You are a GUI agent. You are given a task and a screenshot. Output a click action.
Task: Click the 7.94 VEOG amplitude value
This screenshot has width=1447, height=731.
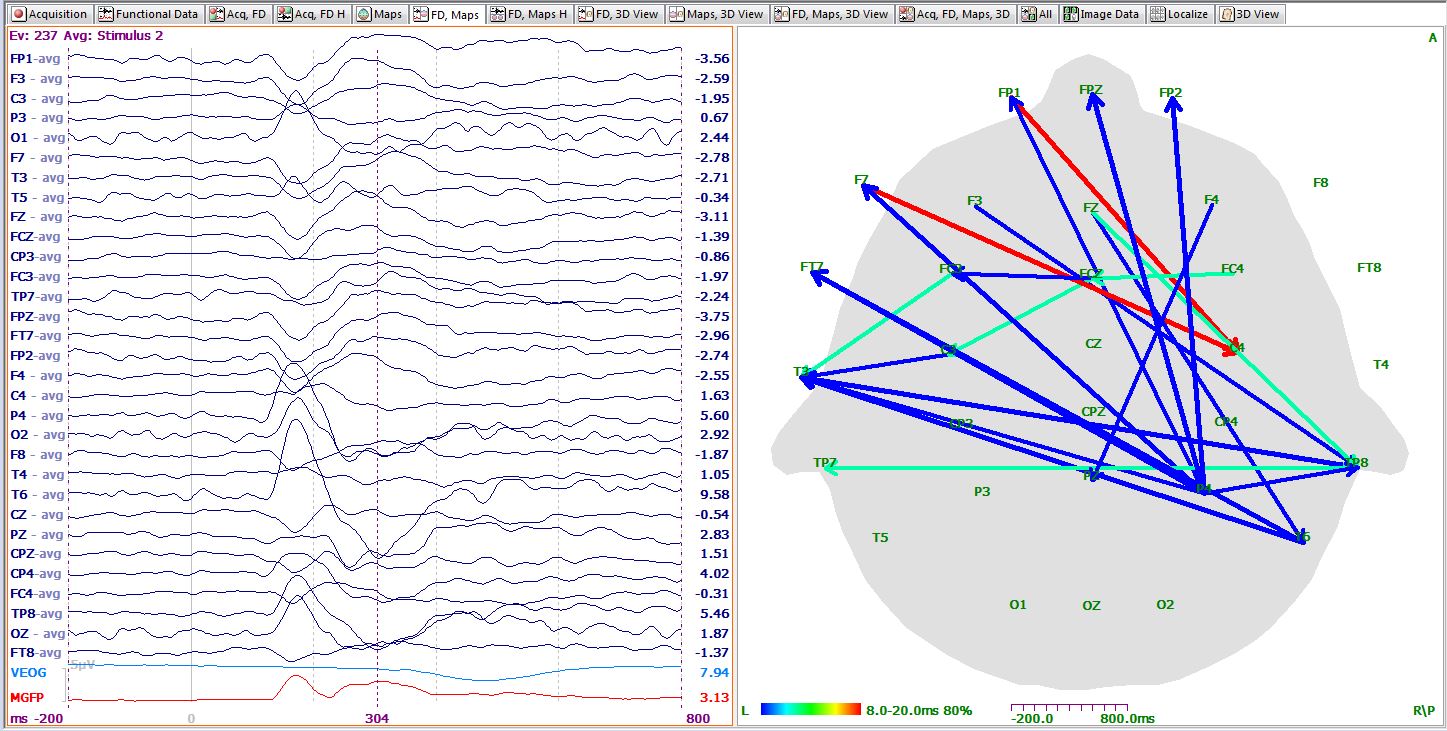pyautogui.click(x=714, y=673)
